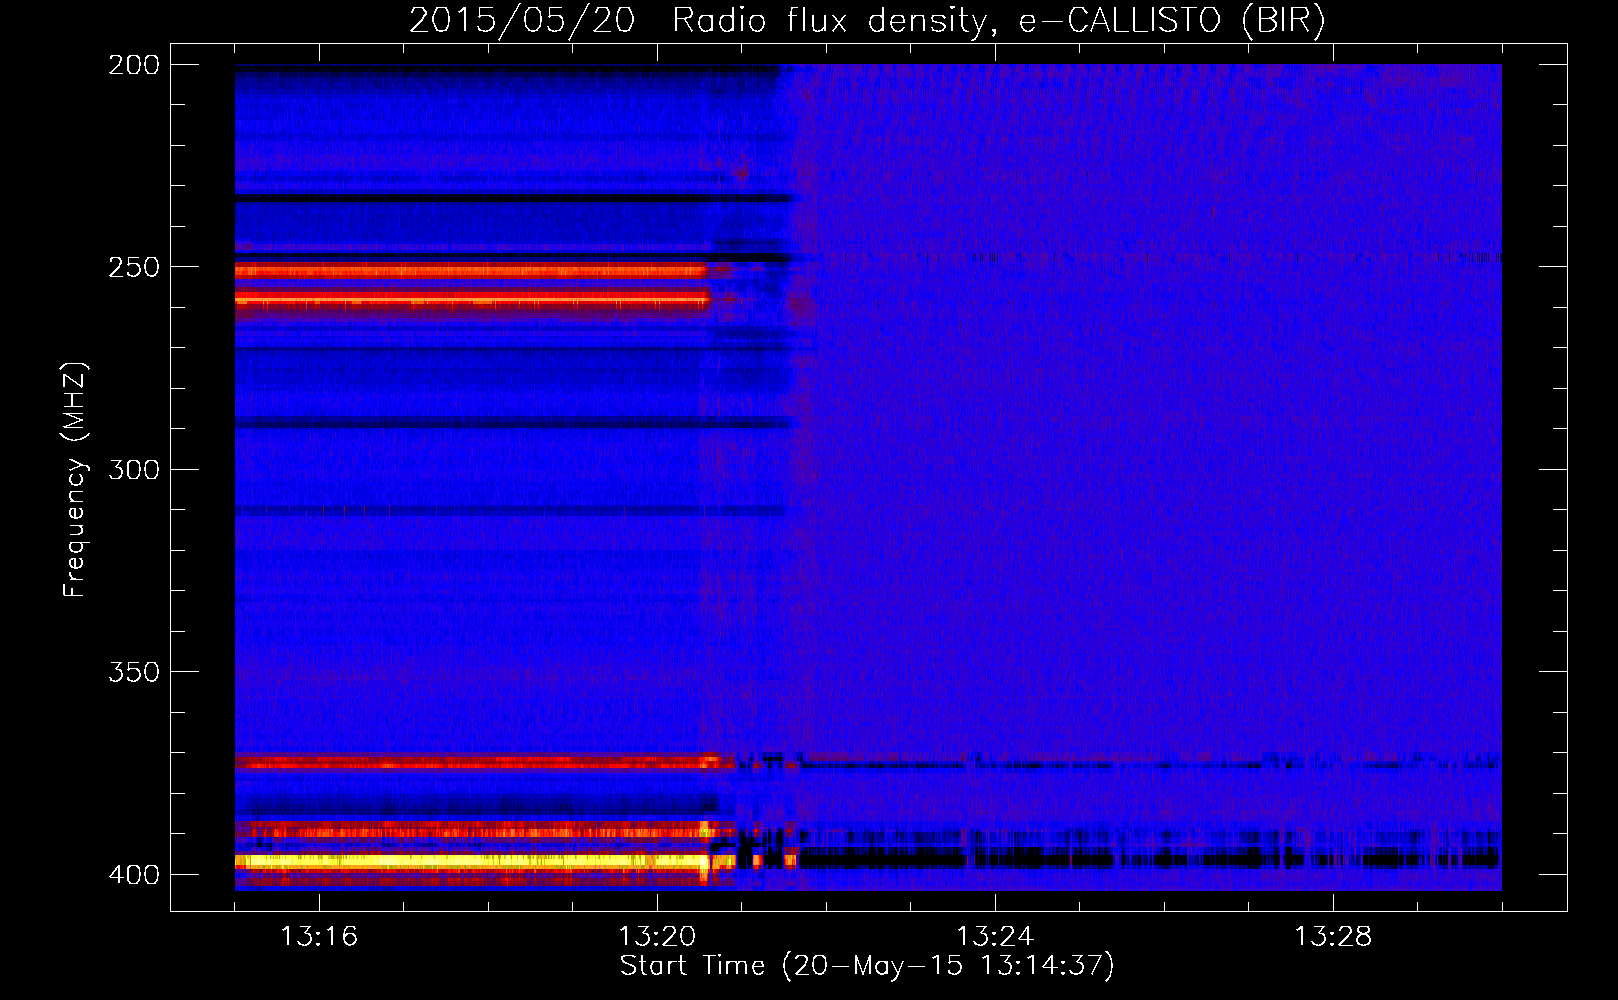Click the 13:24 time tick label
Screen dimensions: 1618x1000
(x=995, y=936)
